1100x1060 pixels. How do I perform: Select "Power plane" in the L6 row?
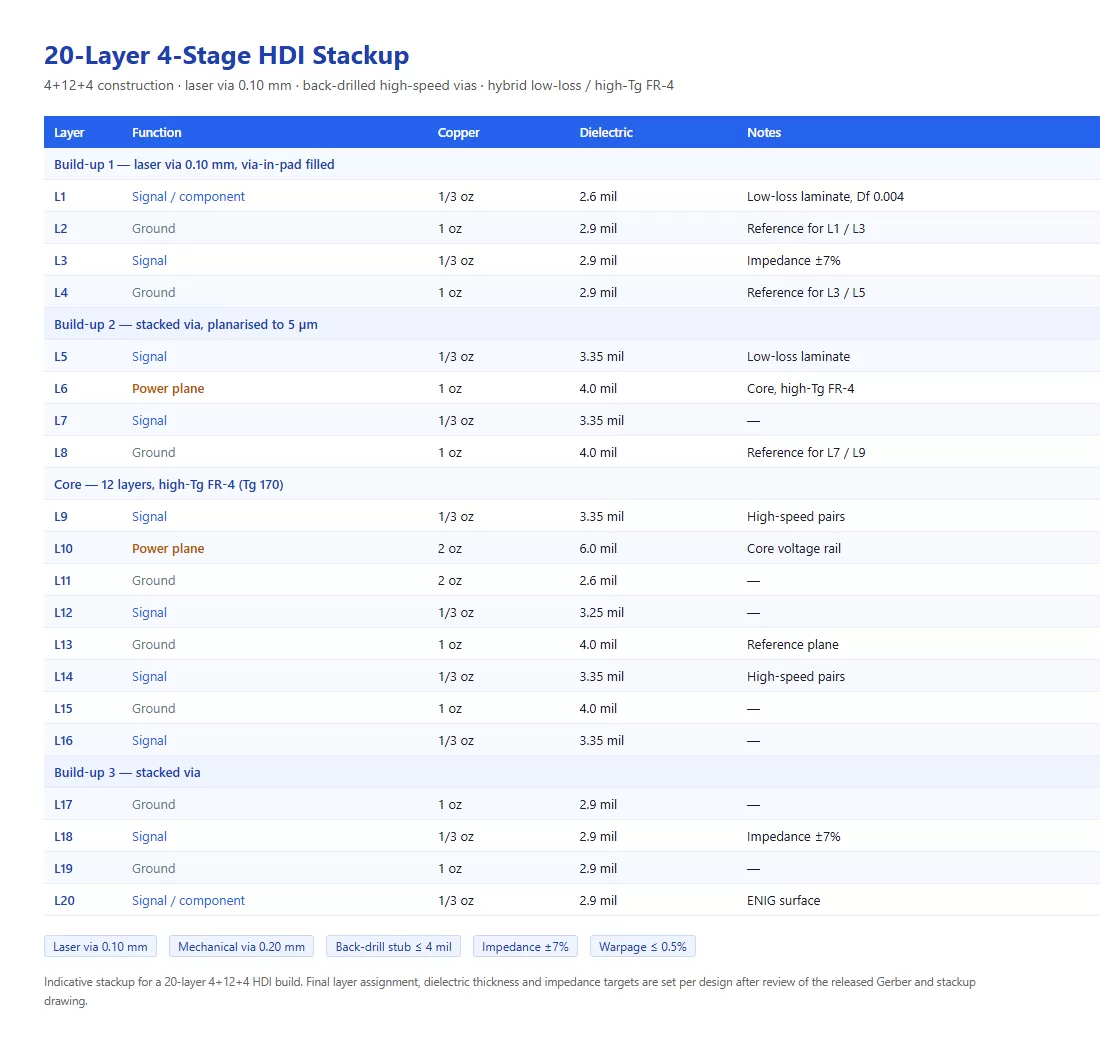[x=168, y=389]
